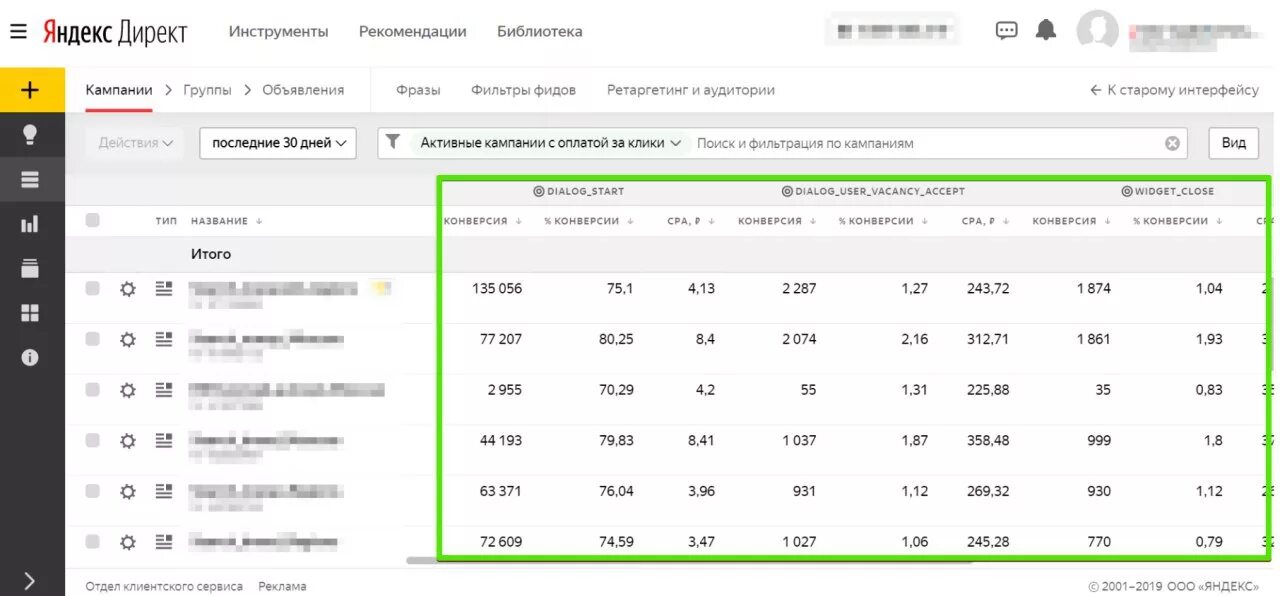Check the campaign row with 72 609 conversions

(92, 542)
